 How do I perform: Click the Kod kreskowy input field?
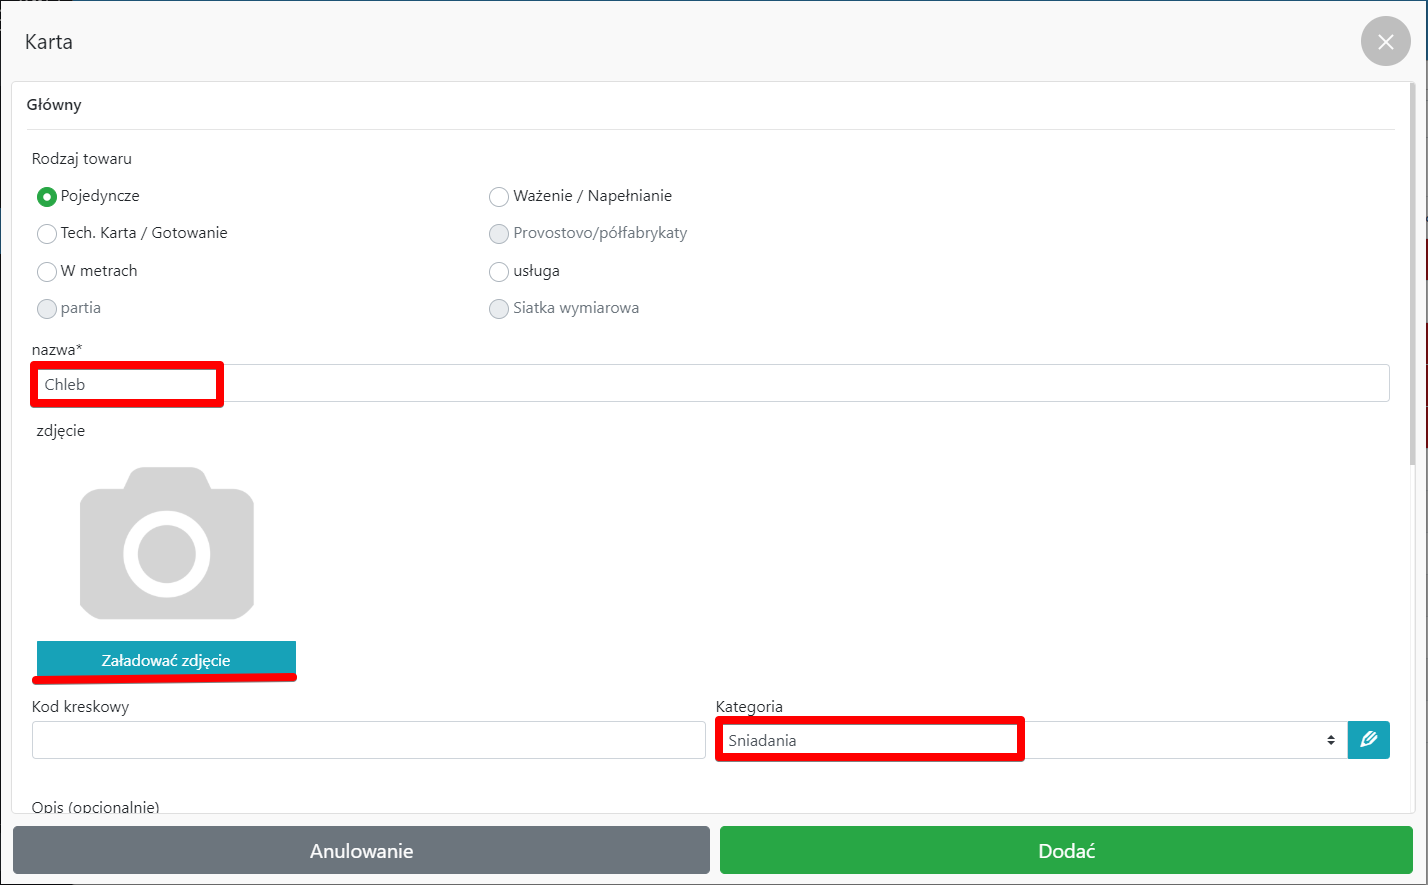point(368,740)
